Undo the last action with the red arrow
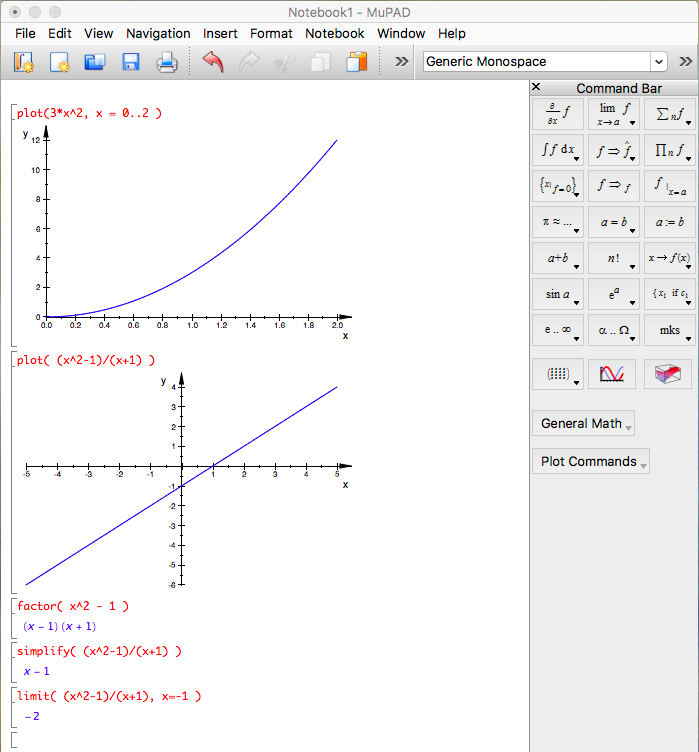This screenshot has width=699, height=752. point(213,62)
